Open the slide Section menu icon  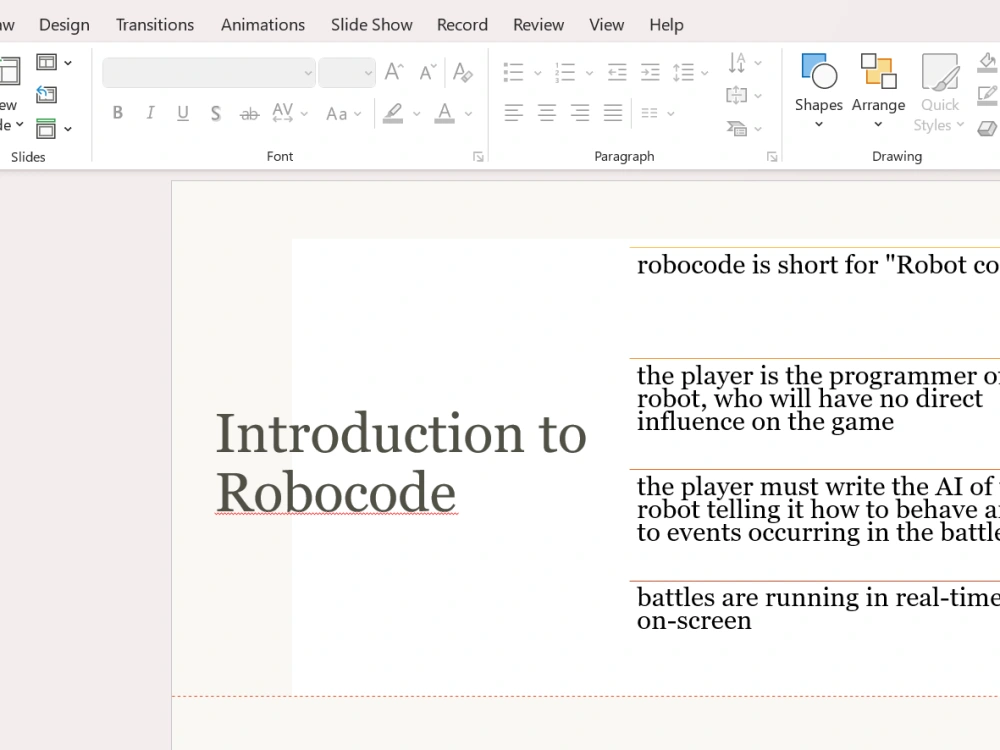(46, 129)
